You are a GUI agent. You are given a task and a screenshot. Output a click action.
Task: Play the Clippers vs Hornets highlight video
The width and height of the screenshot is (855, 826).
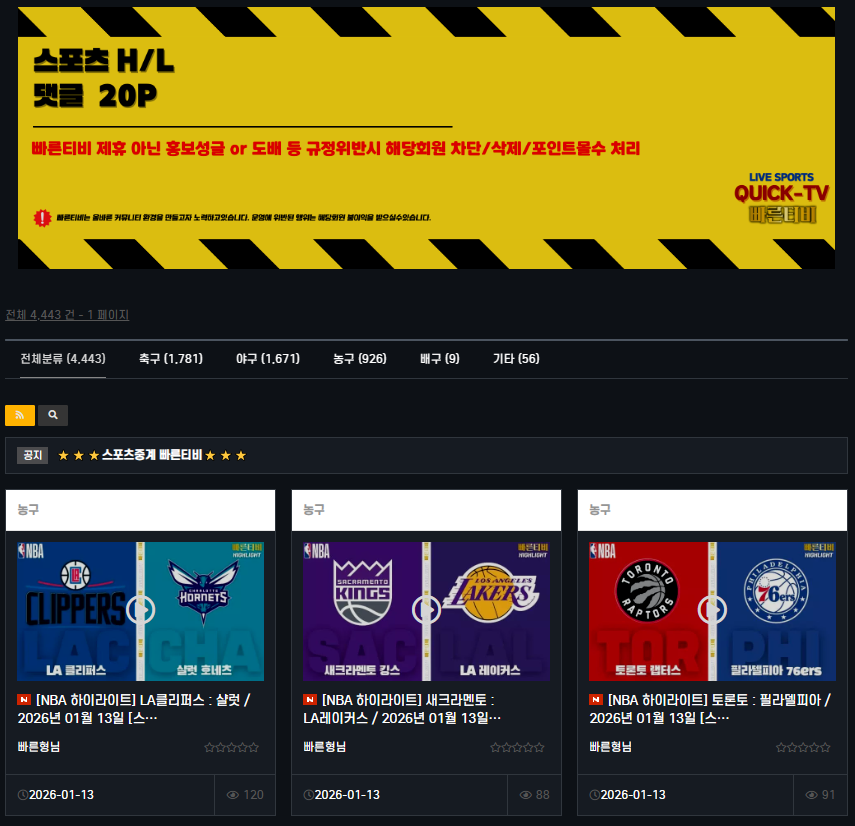click(x=140, y=610)
